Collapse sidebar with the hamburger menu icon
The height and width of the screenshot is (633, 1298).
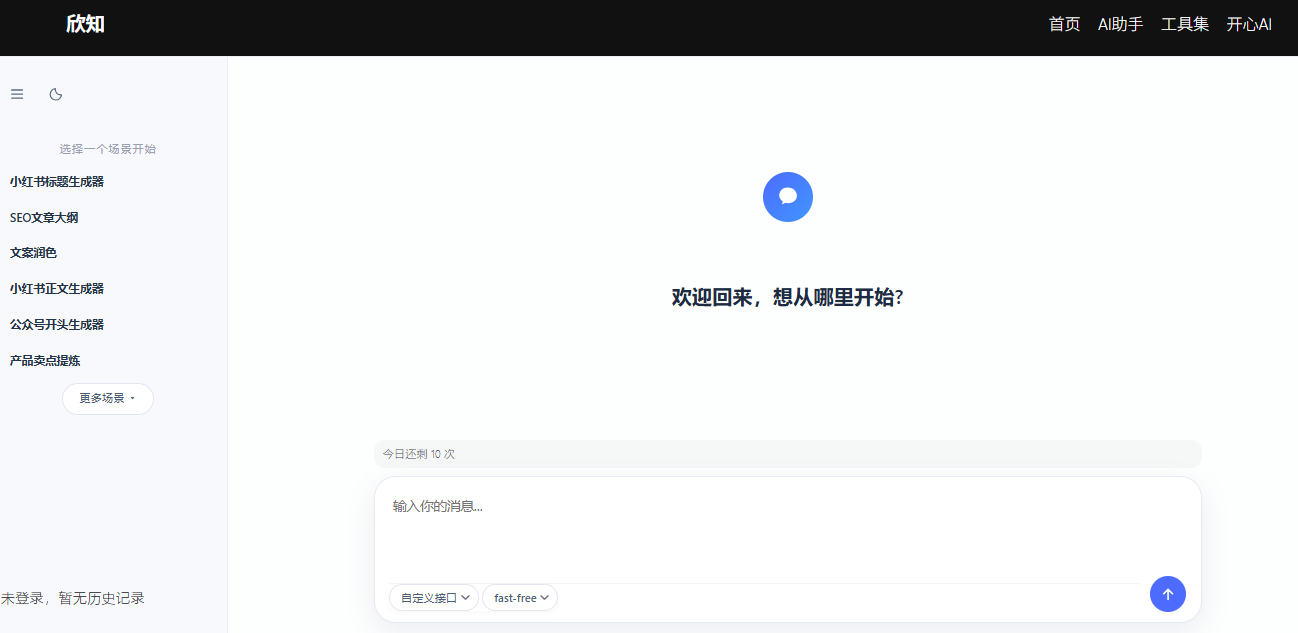17,94
